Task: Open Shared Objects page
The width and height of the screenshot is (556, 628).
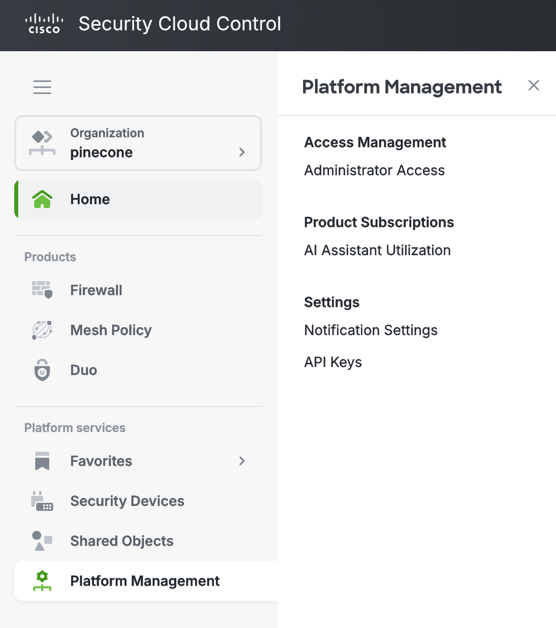Action: [138, 541]
